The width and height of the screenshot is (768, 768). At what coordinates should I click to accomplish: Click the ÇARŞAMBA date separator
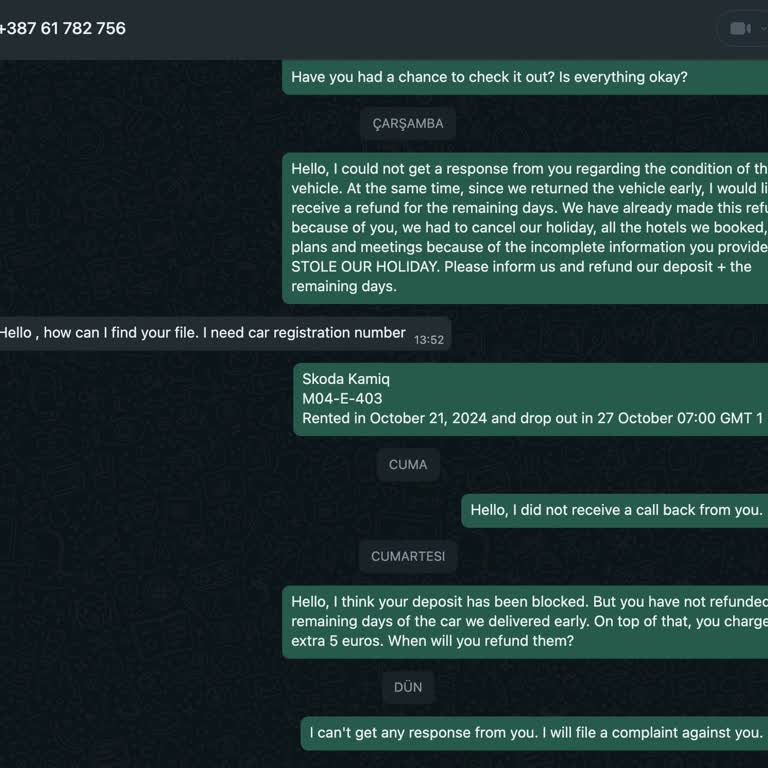click(x=407, y=123)
